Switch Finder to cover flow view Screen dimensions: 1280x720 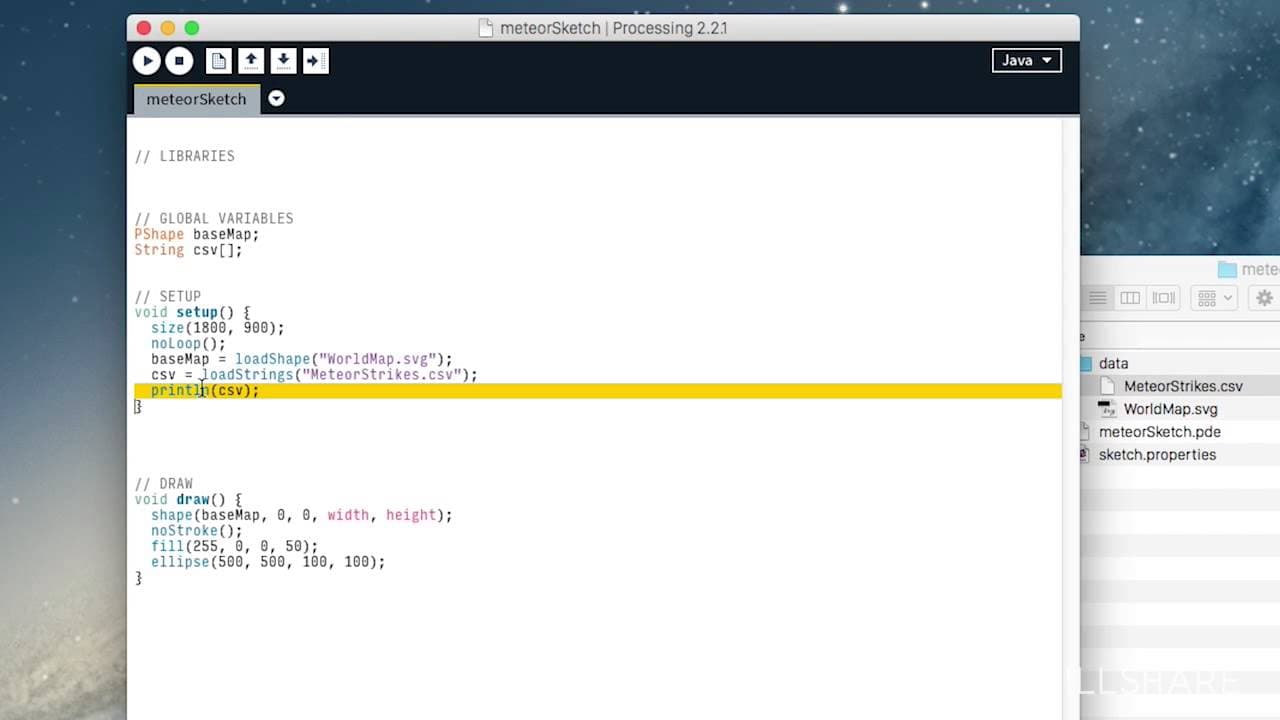coord(1163,298)
